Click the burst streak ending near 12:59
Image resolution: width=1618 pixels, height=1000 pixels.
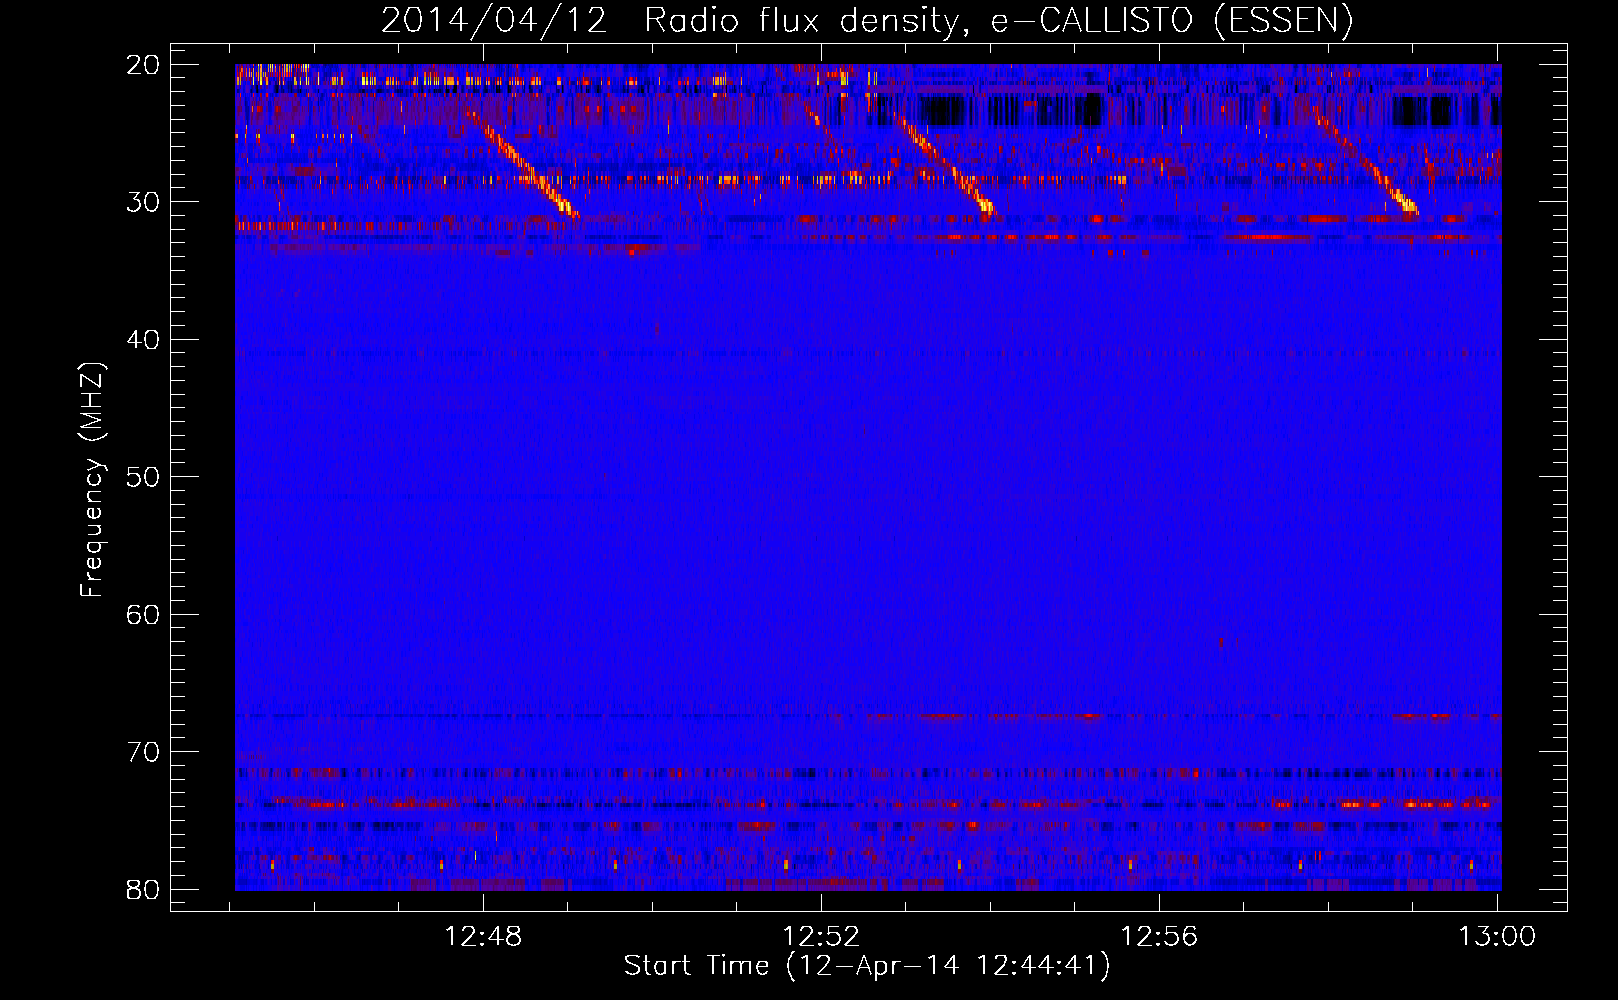[x=1367, y=165]
